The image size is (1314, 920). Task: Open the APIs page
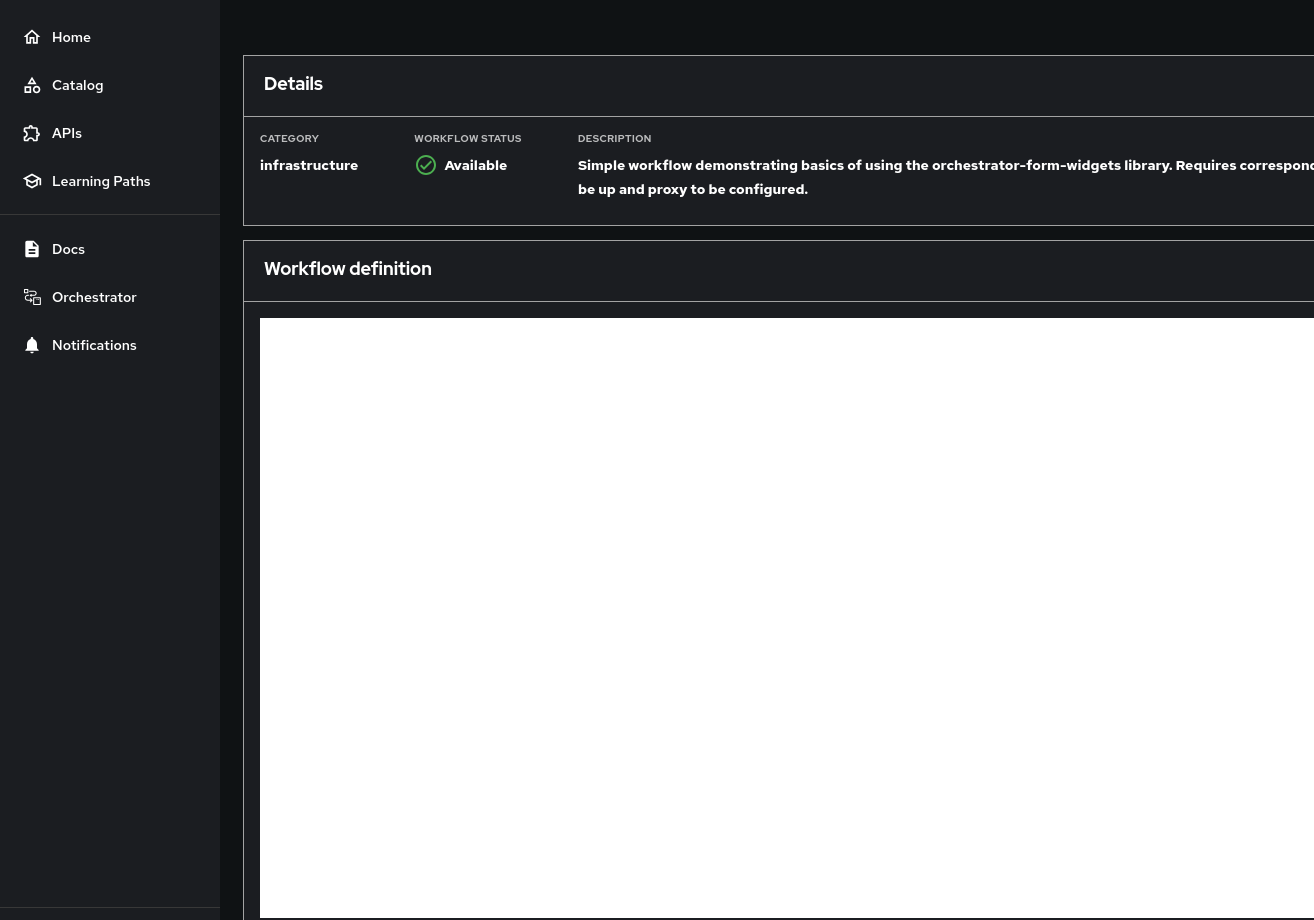pyautogui.click(x=110, y=133)
